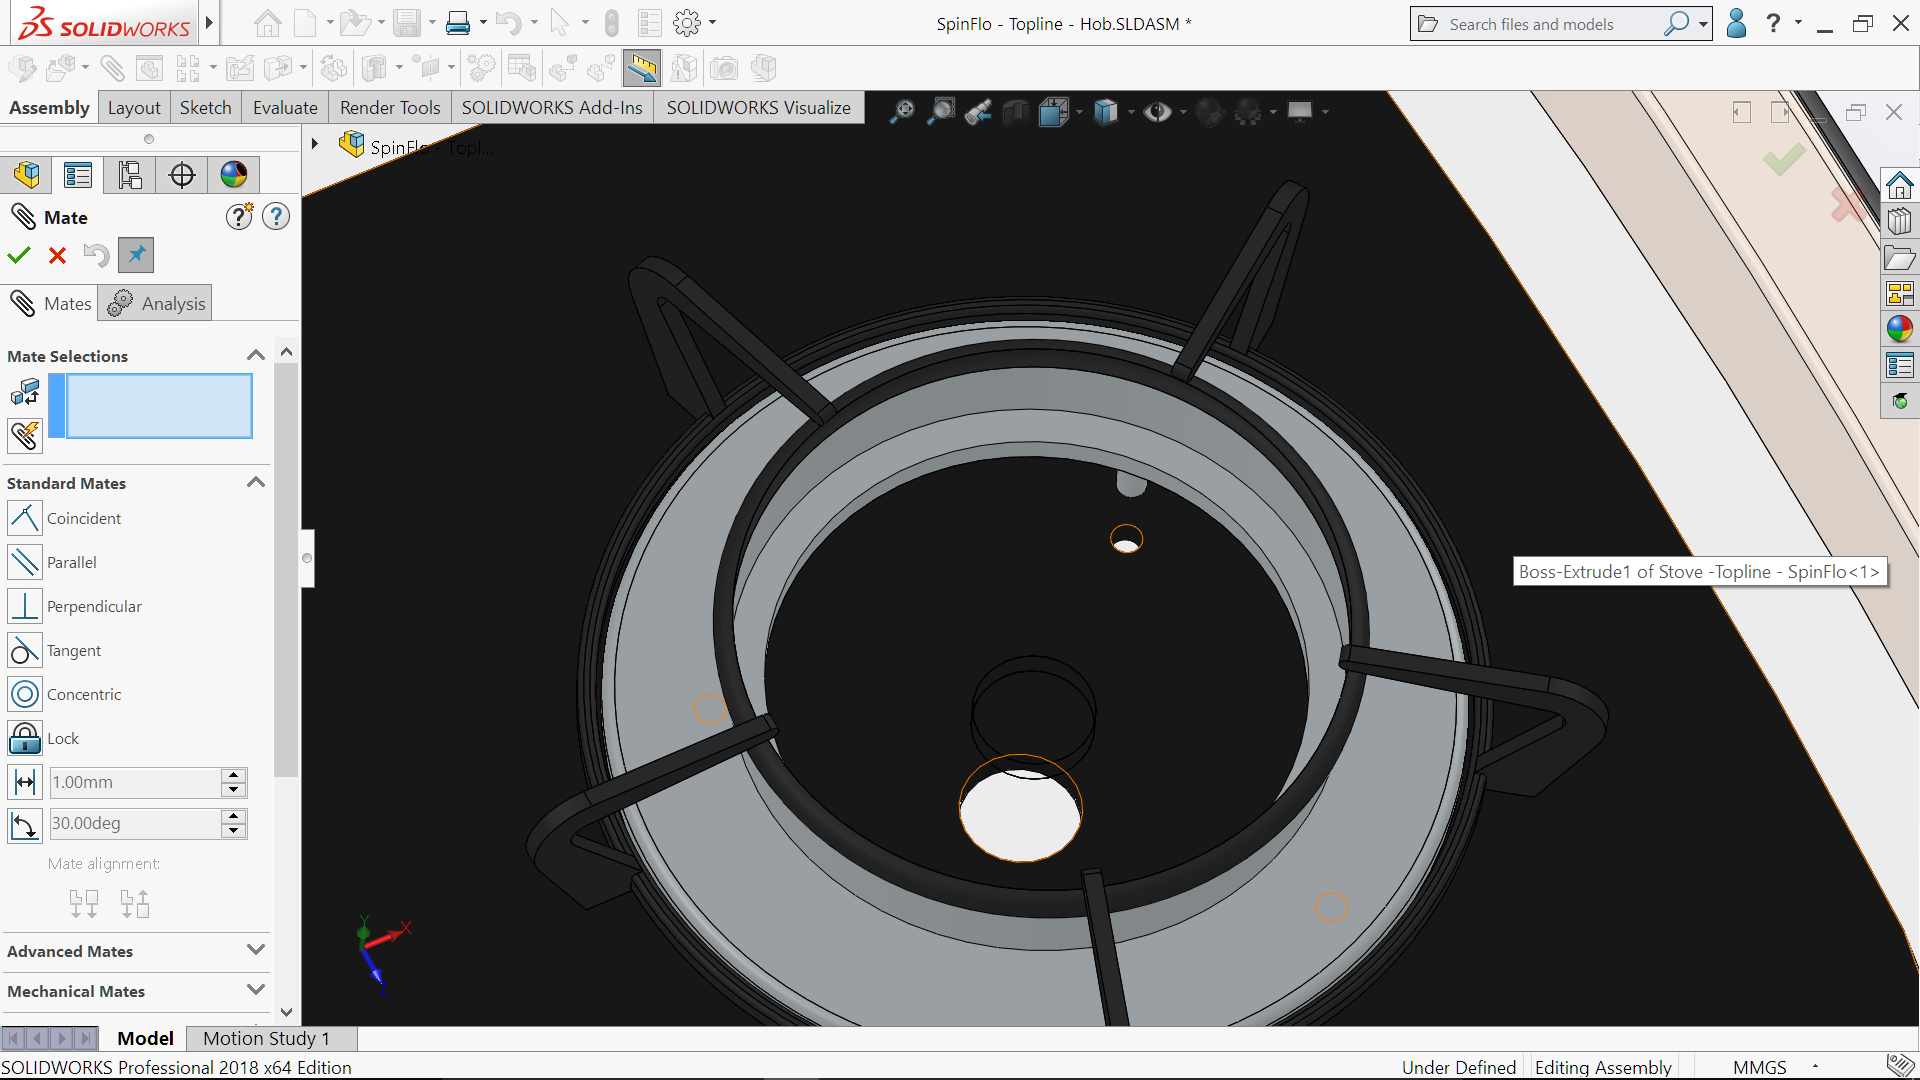The image size is (1920, 1080).
Task: Expand the Advanced Mates section
Action: [x=255, y=950]
